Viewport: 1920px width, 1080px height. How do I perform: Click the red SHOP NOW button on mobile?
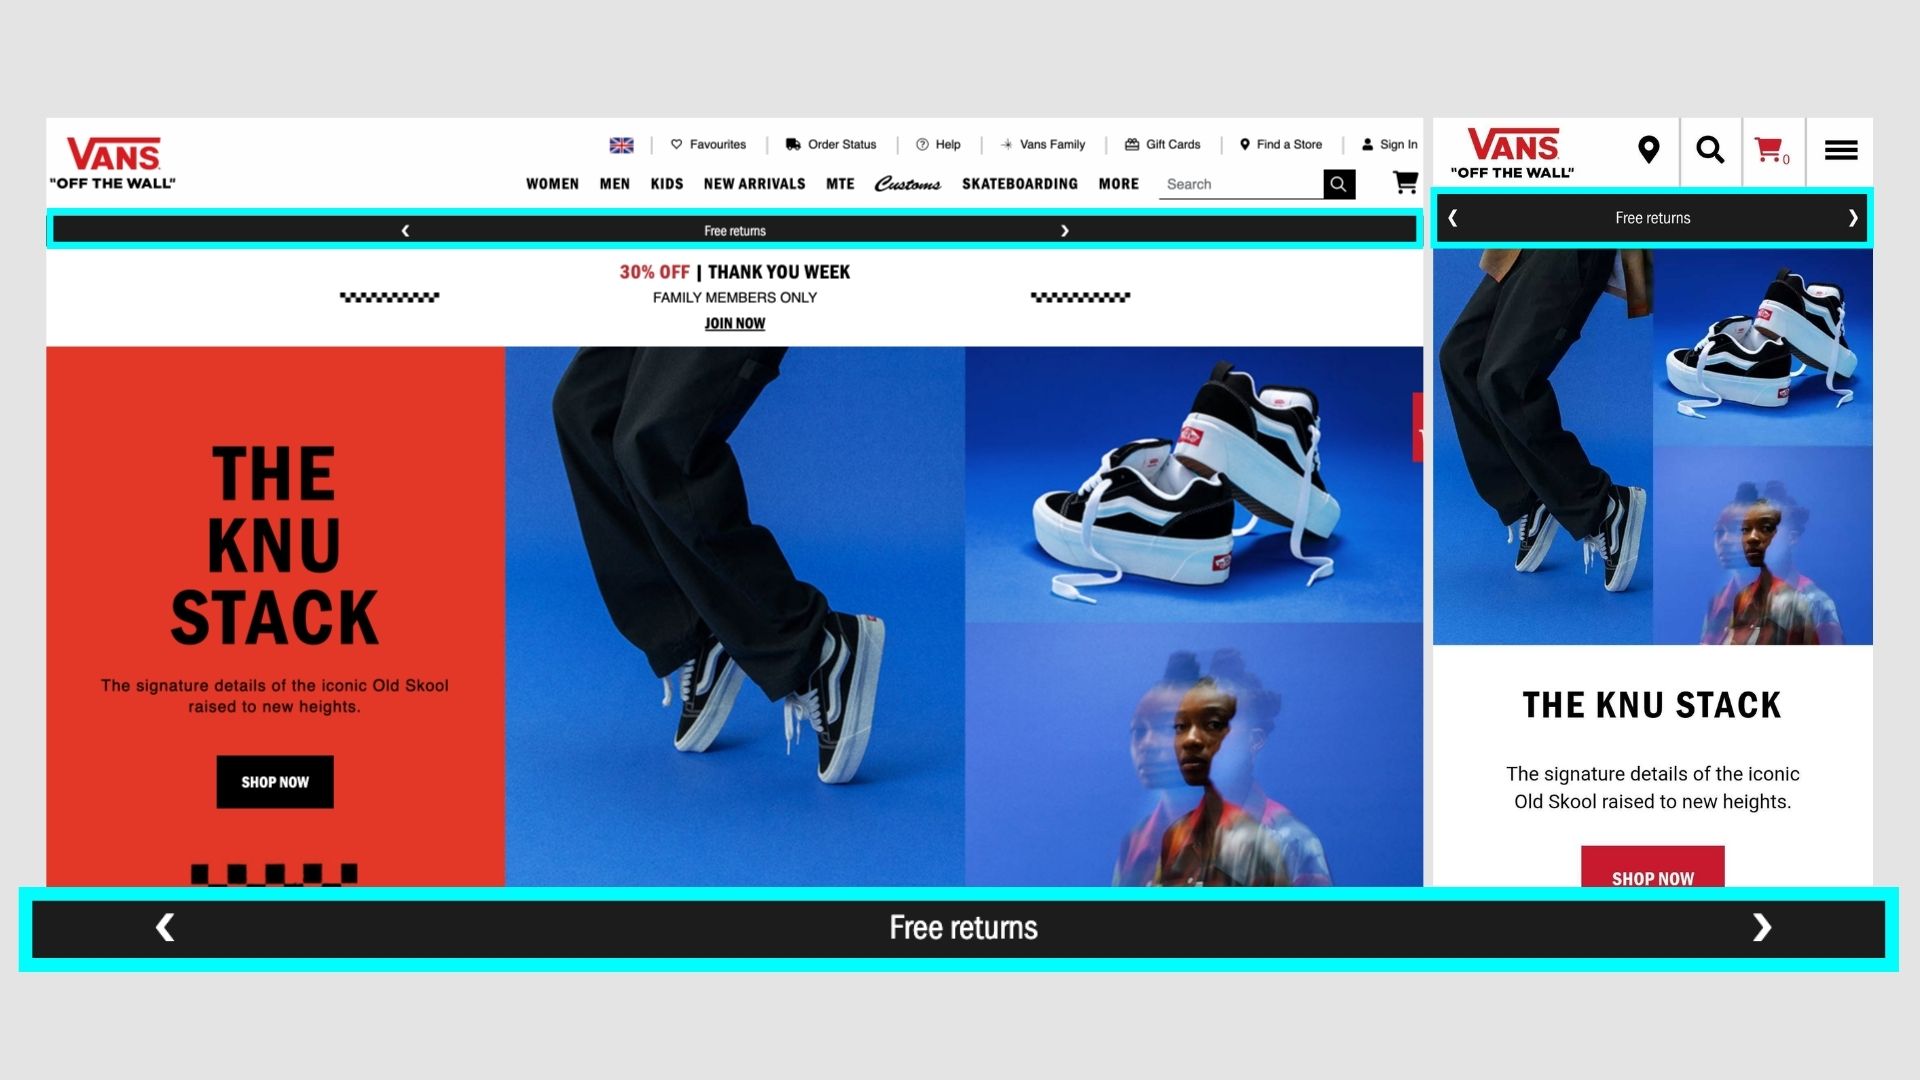click(x=1652, y=867)
